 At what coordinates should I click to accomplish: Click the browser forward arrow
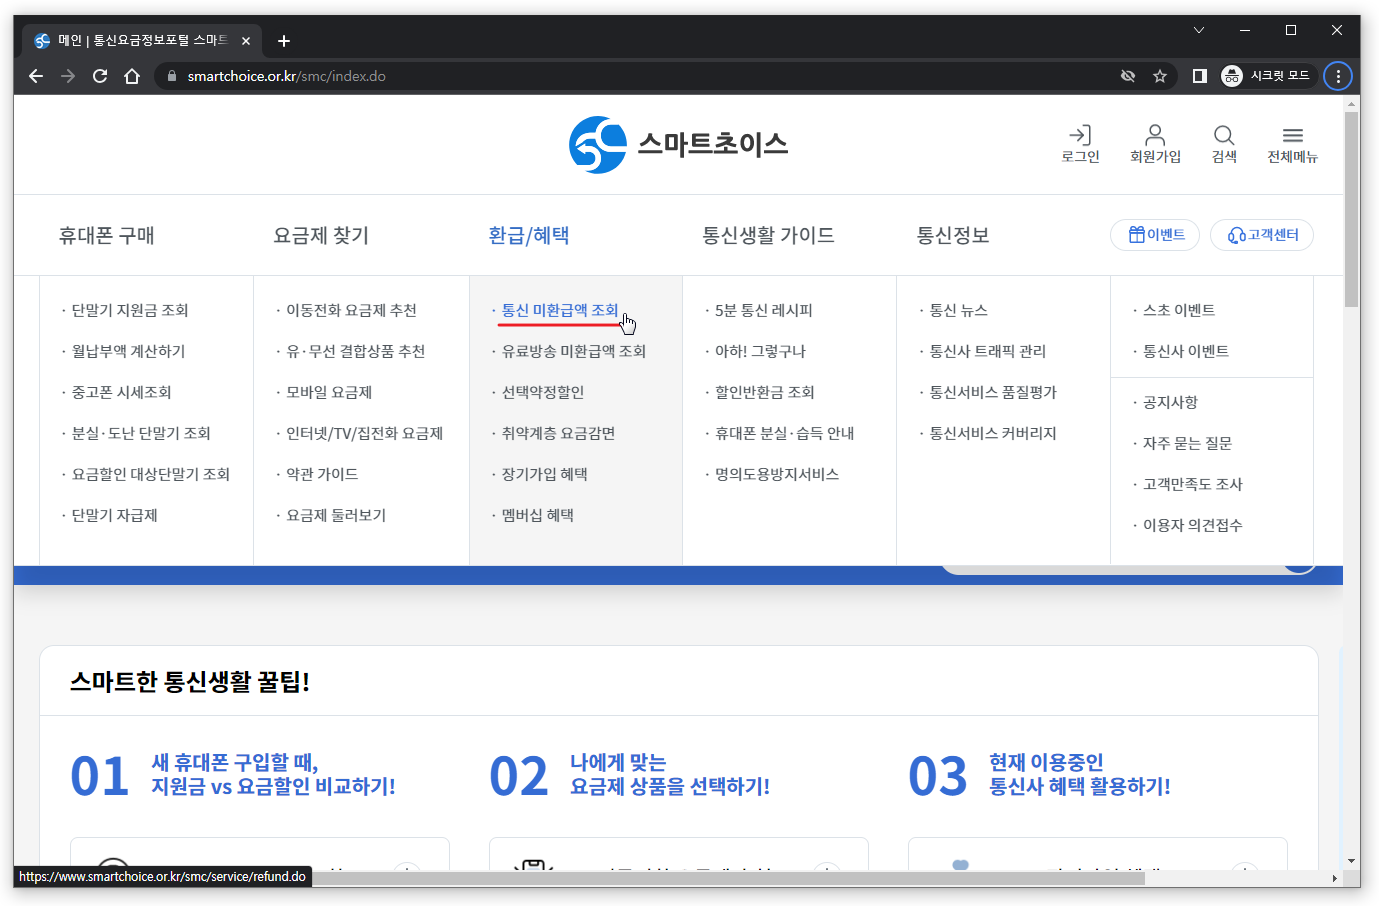point(68,76)
